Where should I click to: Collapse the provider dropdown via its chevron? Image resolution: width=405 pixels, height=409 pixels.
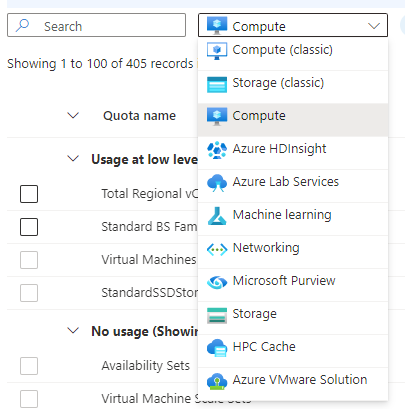pyautogui.click(x=374, y=26)
